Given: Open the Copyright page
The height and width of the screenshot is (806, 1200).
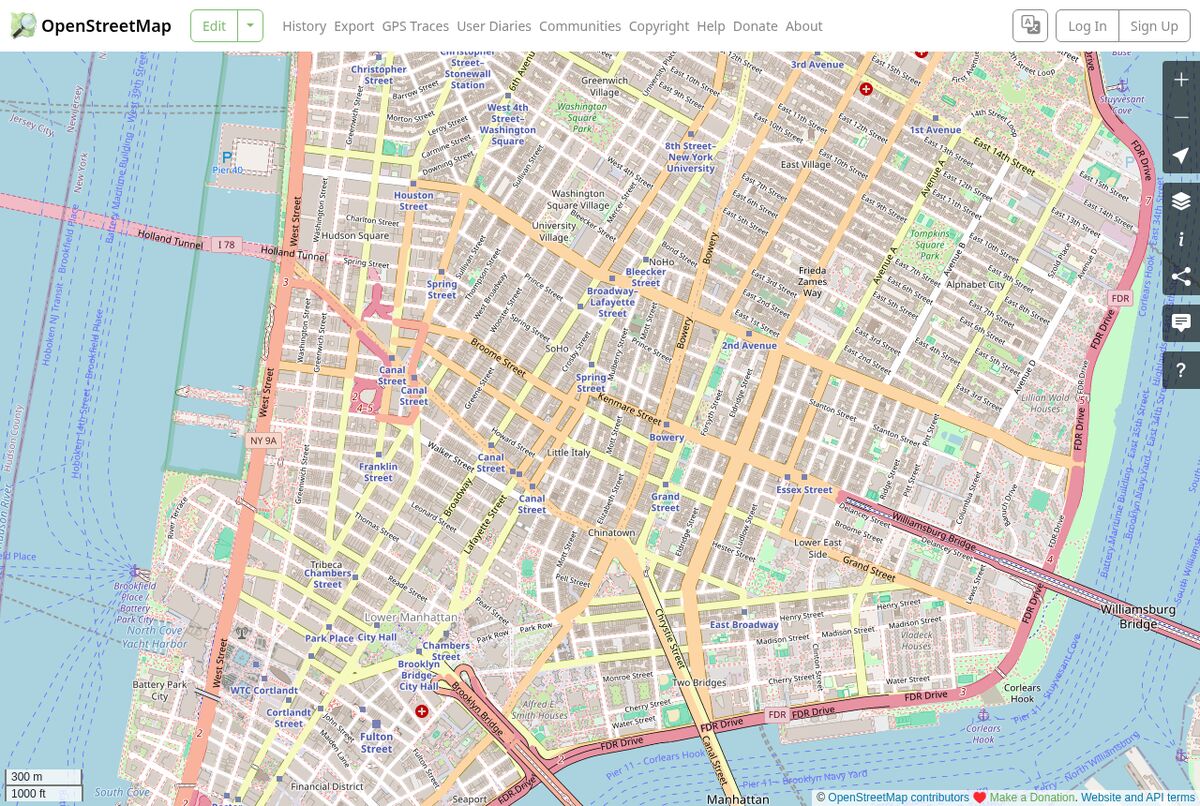Looking at the screenshot, I should pyautogui.click(x=659, y=26).
